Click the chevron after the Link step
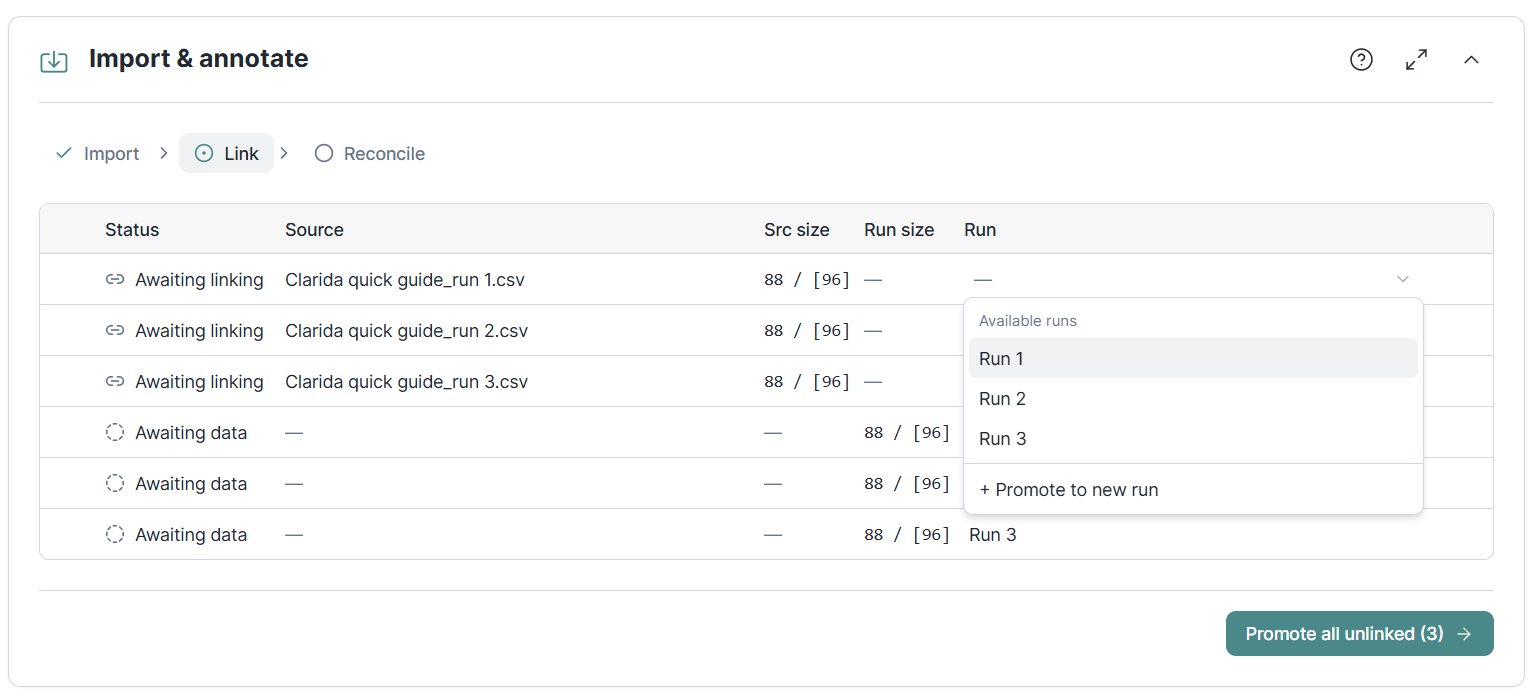Screen dimensions: 1538x696 tap(284, 153)
